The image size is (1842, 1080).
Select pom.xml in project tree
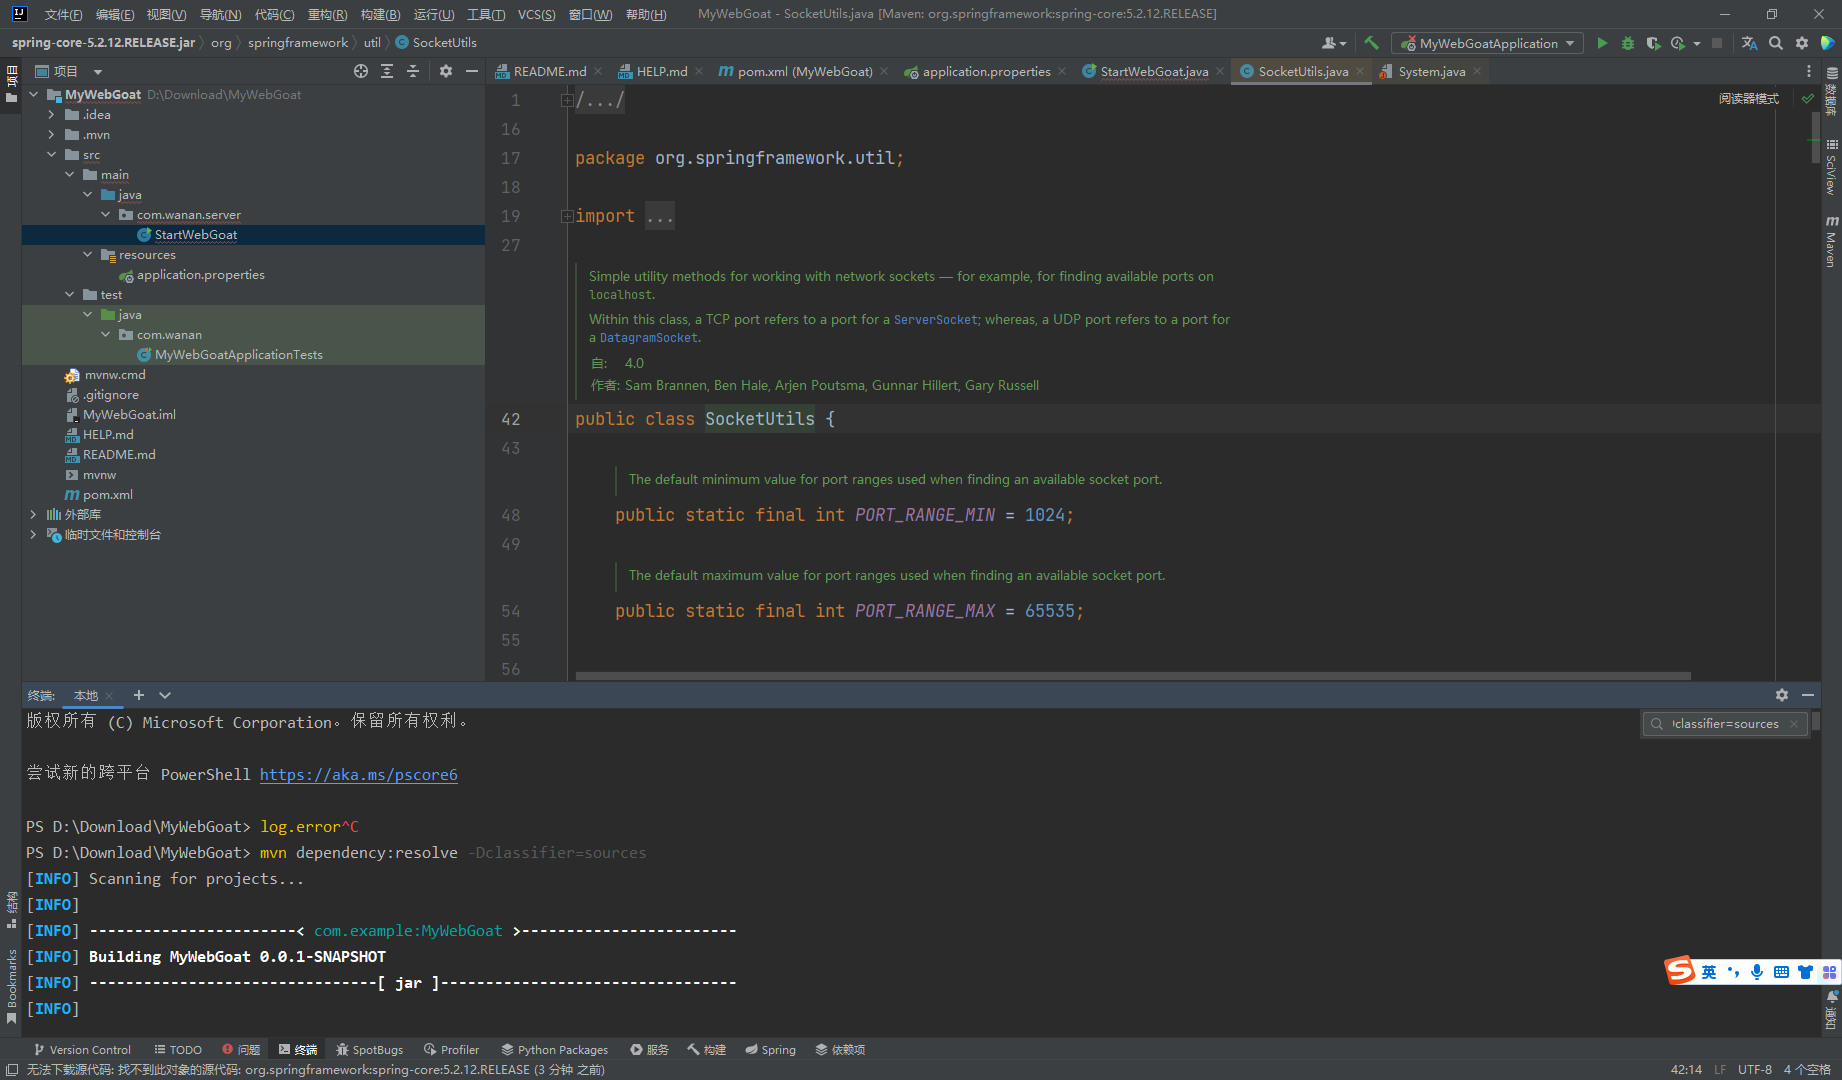[x=107, y=495]
